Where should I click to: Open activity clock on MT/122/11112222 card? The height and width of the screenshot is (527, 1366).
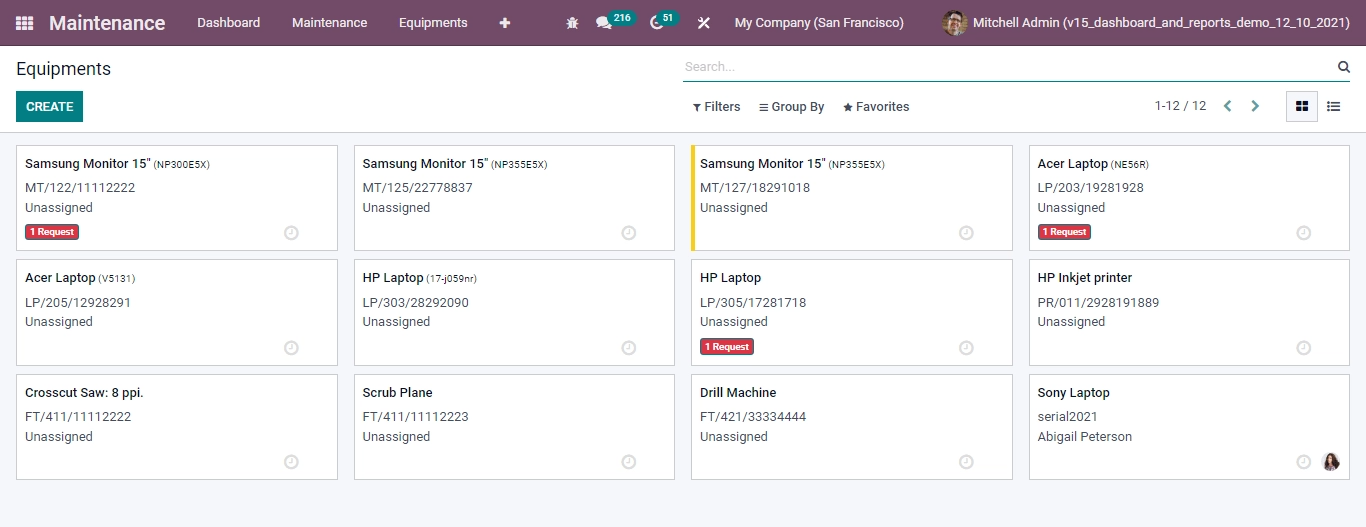[291, 233]
